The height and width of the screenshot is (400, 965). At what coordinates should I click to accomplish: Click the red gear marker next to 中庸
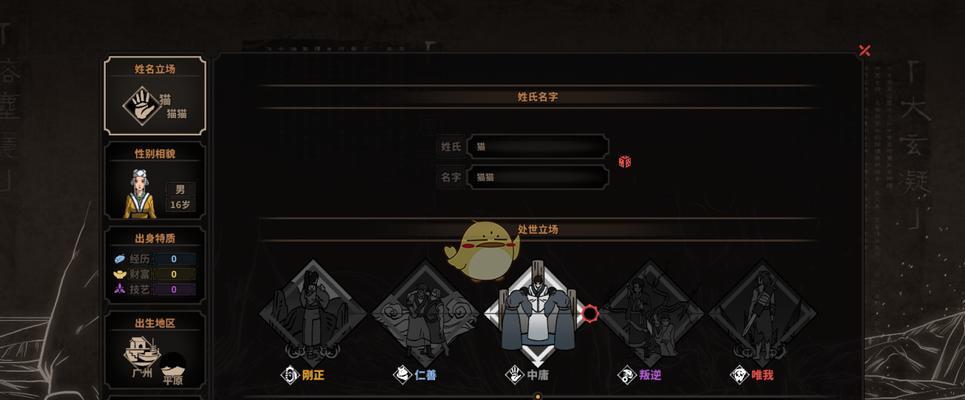590,313
